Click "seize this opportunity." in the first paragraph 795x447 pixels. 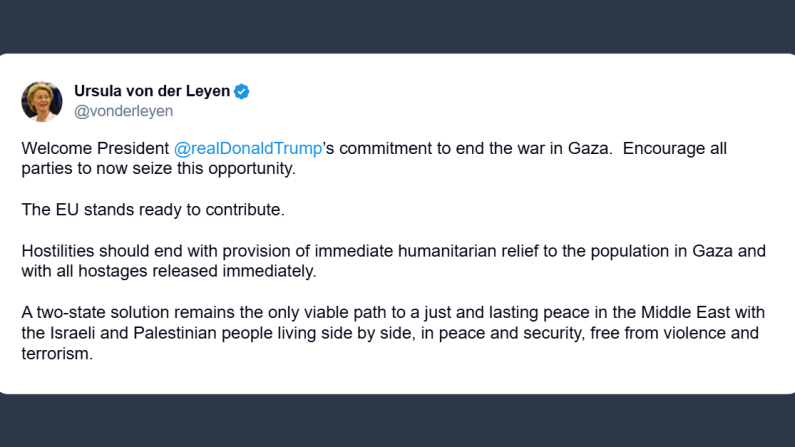pos(219,168)
